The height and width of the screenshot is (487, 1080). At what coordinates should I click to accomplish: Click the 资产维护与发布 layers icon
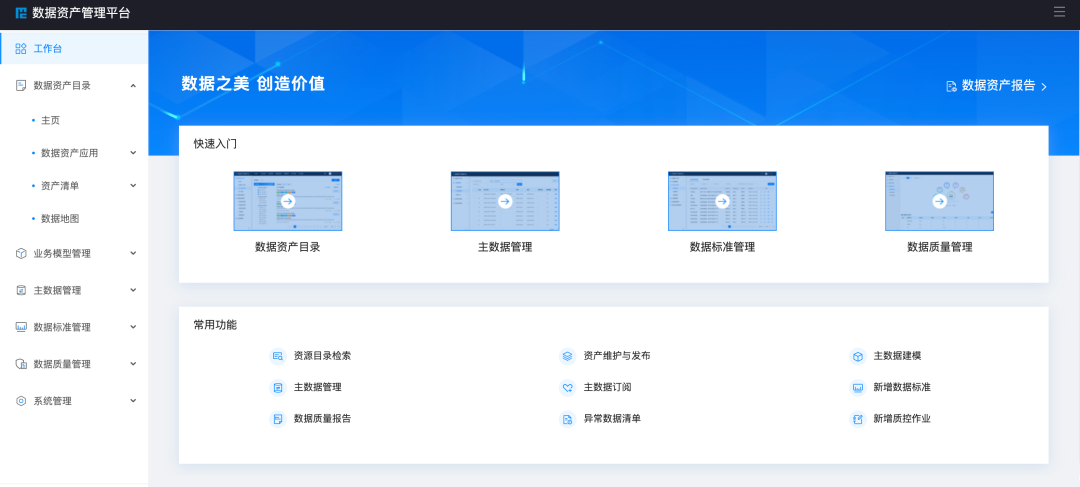[567, 356]
